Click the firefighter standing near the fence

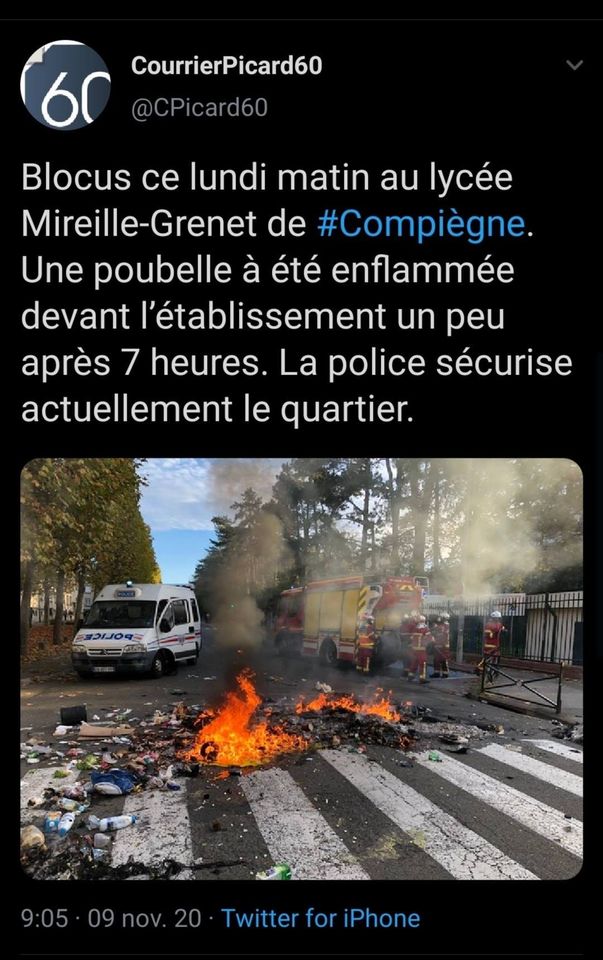pyautogui.click(x=492, y=640)
